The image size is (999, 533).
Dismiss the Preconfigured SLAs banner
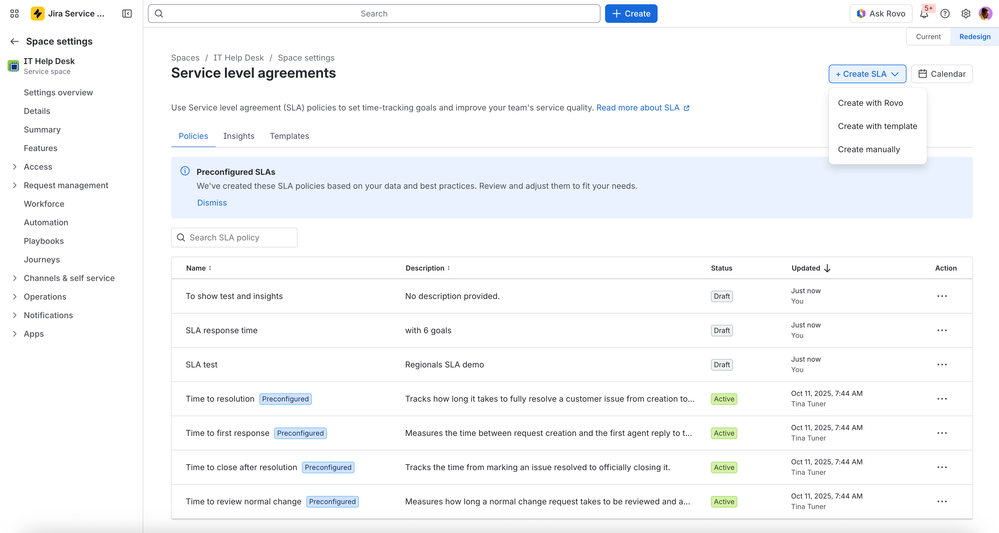212,203
